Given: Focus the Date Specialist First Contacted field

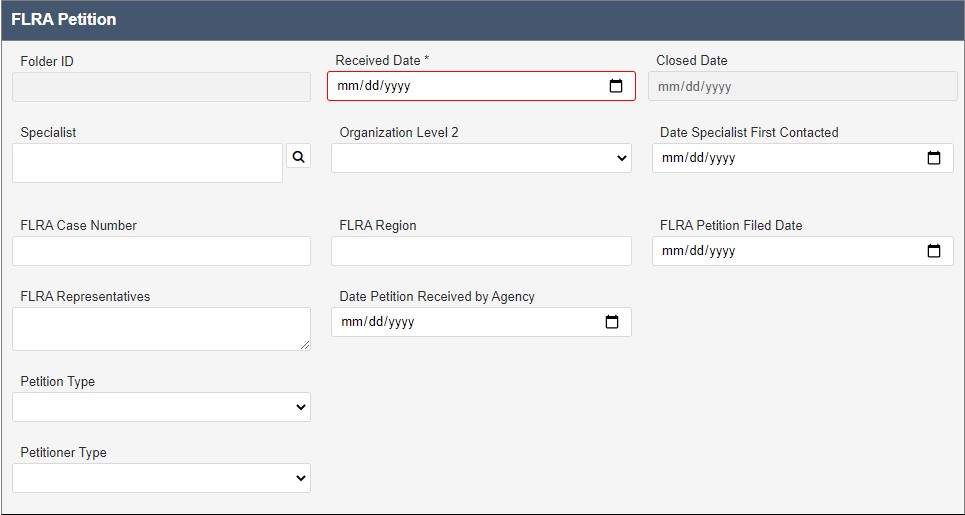Looking at the screenshot, I should click(x=803, y=158).
